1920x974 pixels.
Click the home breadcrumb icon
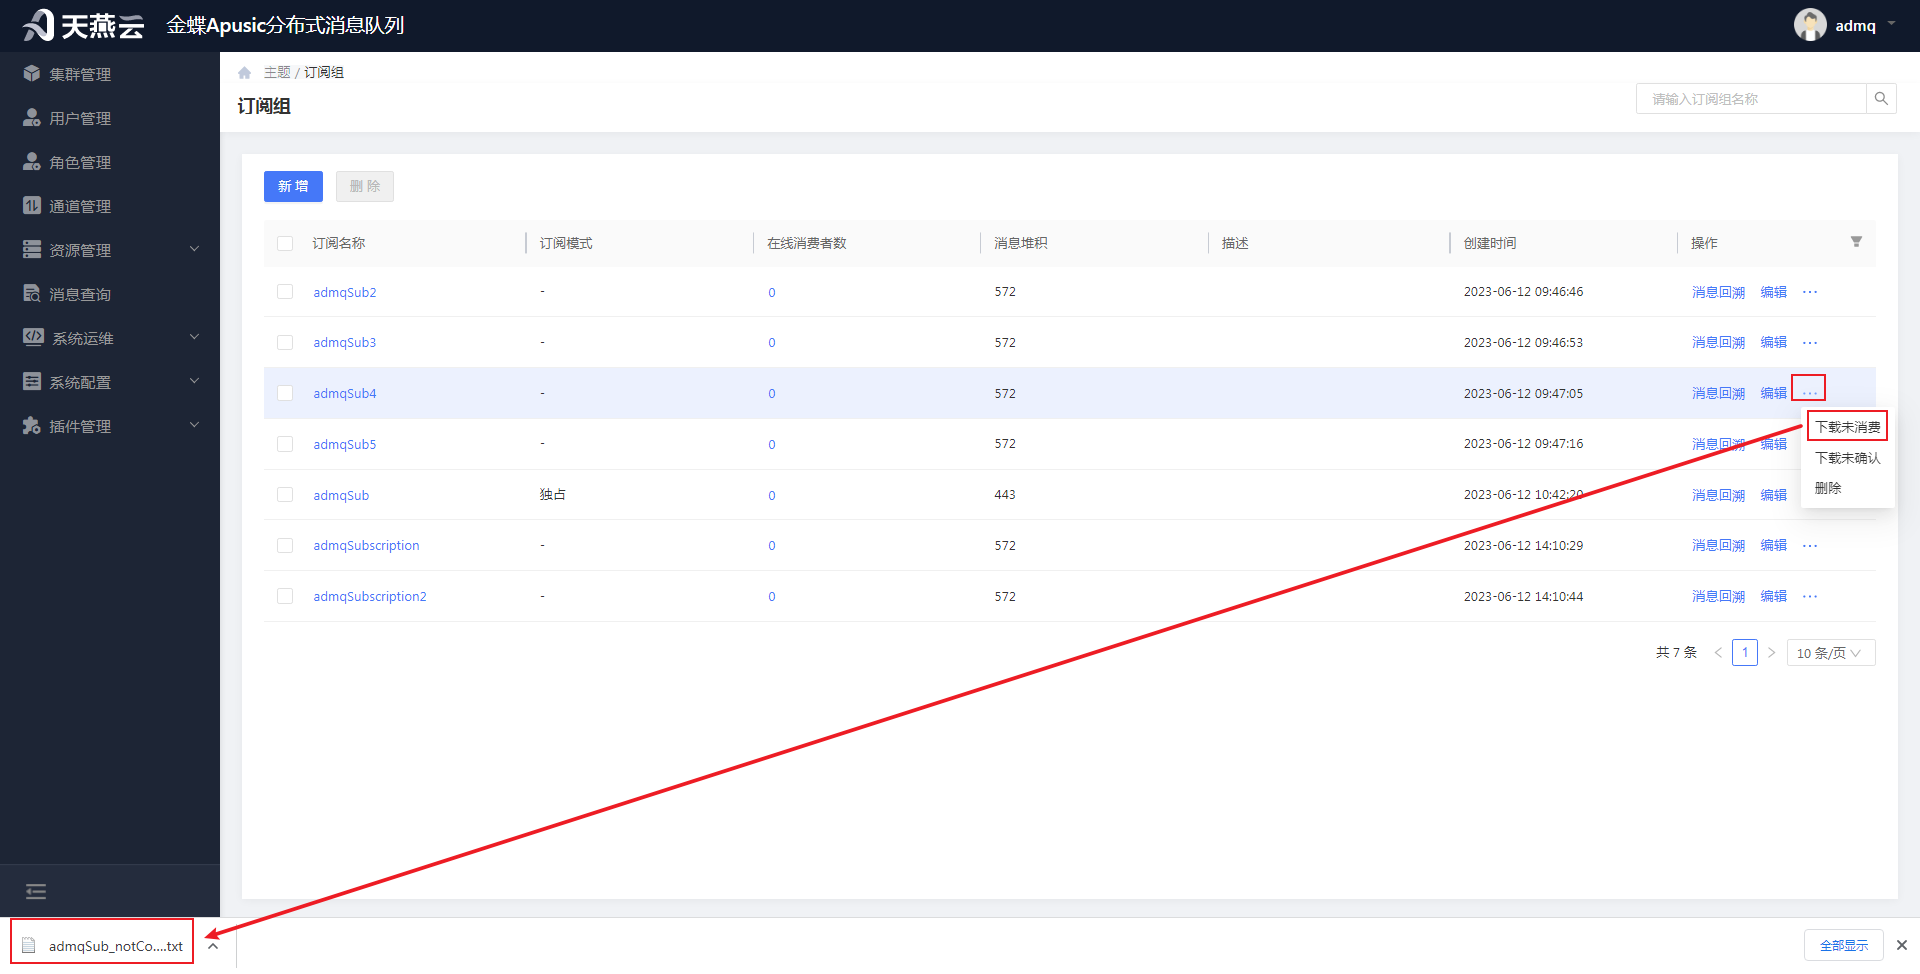pos(244,73)
